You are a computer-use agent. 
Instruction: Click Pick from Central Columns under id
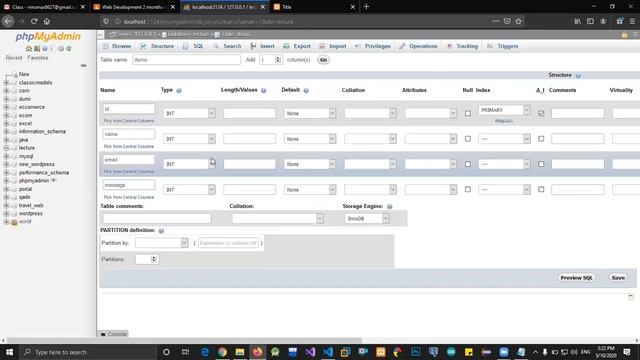(129, 121)
